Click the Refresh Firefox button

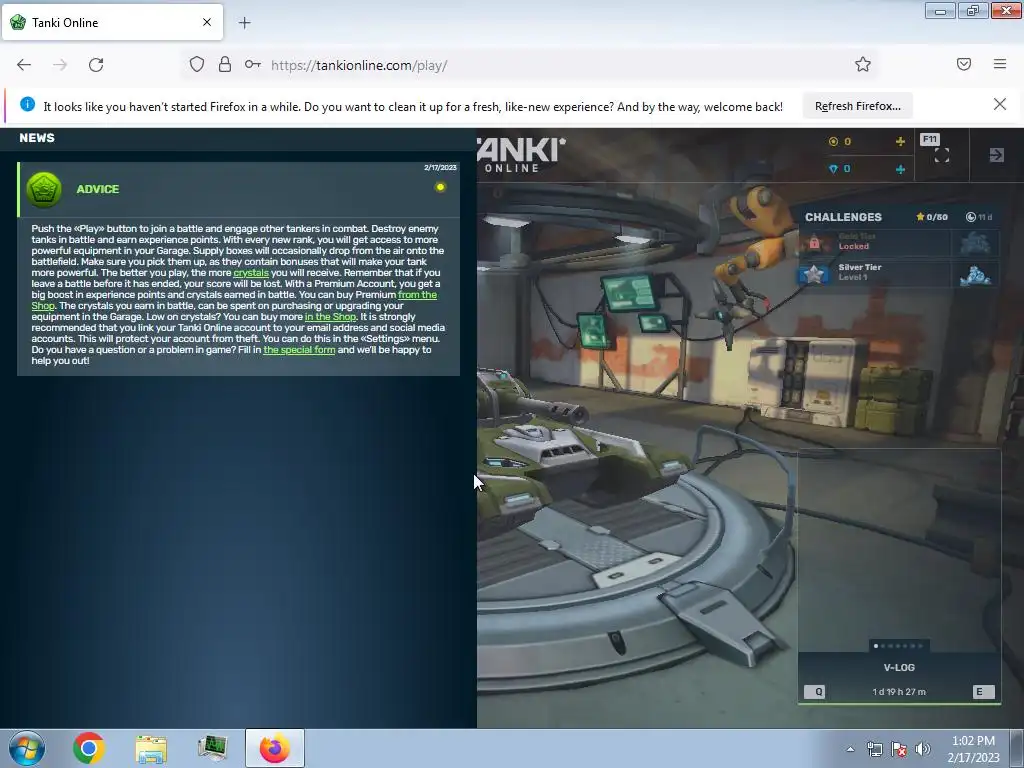(x=857, y=106)
